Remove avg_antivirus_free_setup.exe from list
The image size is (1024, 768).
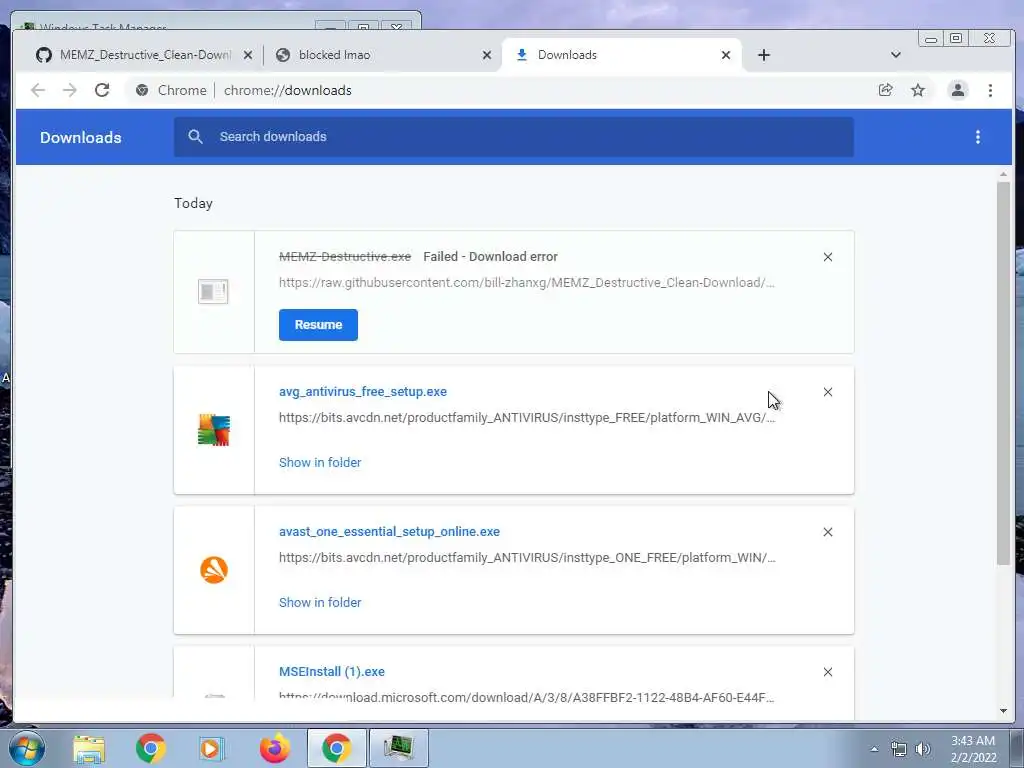tap(827, 392)
